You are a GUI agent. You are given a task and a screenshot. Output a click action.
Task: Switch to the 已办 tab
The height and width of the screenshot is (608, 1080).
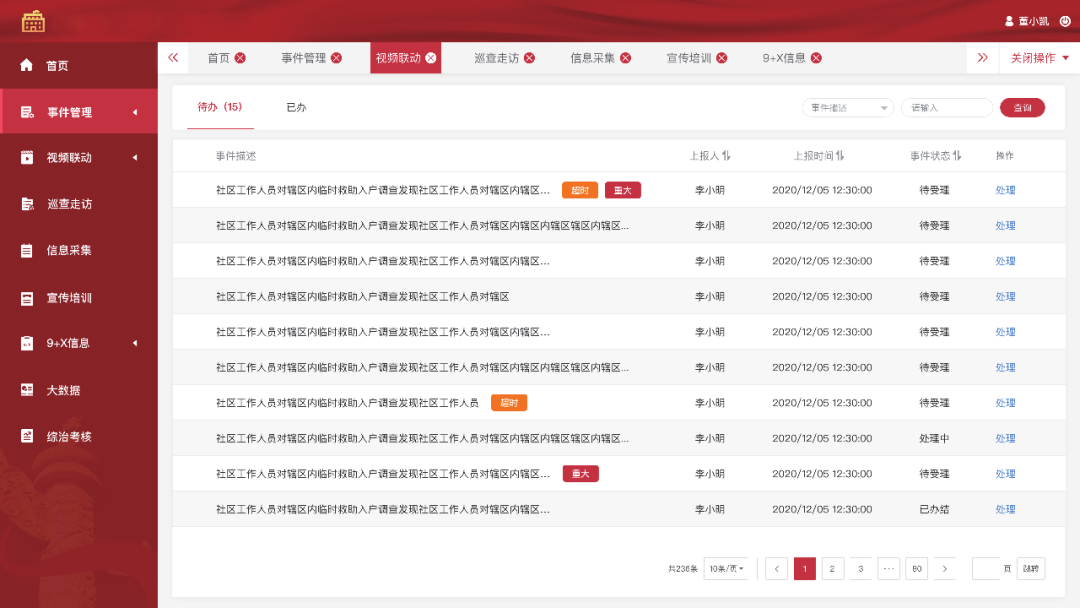(x=296, y=107)
